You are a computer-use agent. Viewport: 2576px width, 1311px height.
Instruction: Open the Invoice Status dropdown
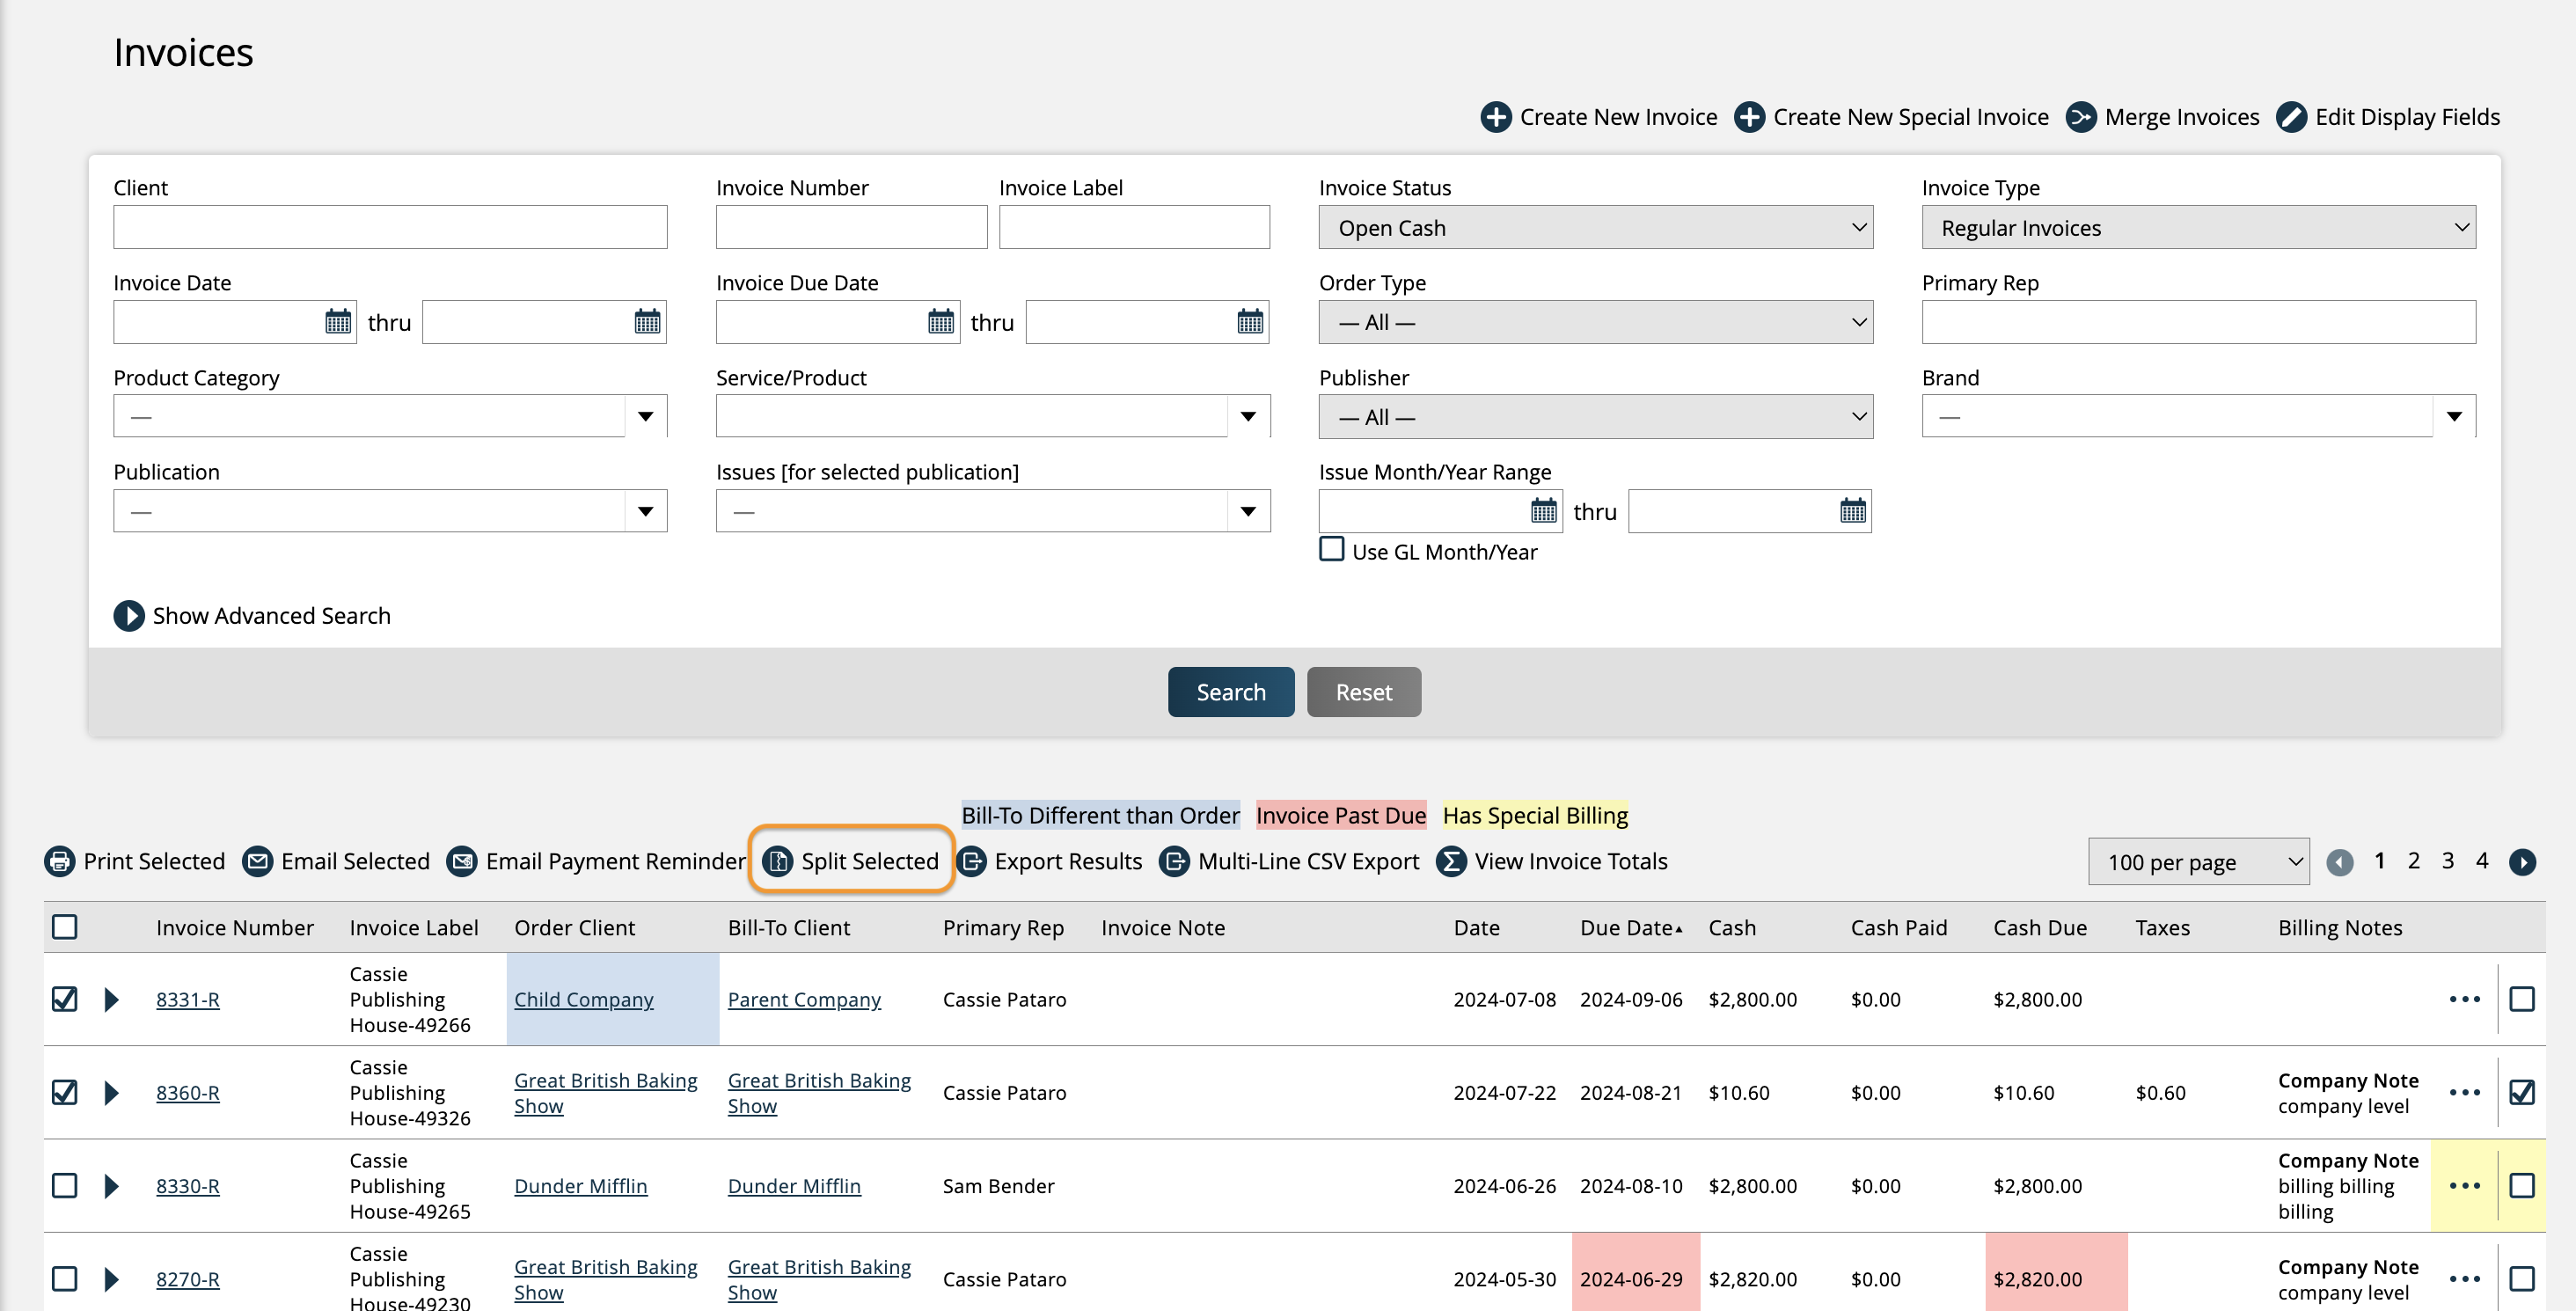[1595, 227]
